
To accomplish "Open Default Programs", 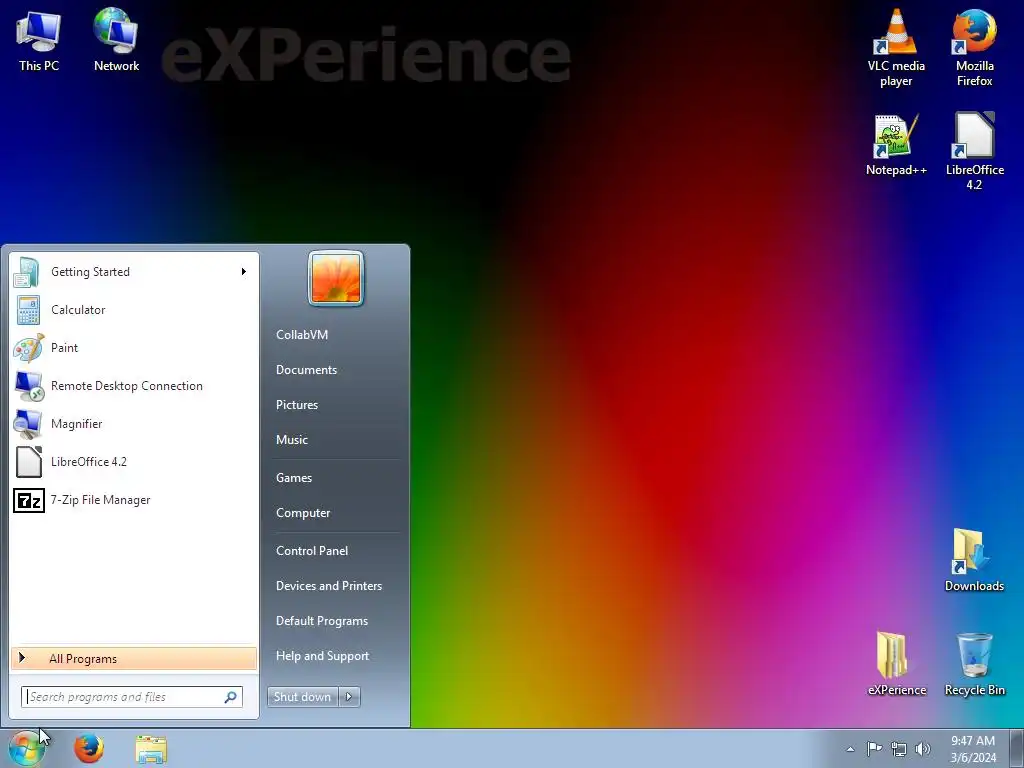I will pos(322,621).
